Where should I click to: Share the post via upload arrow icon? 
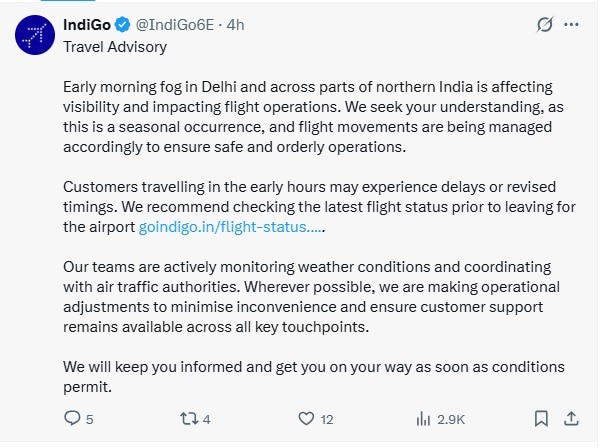pos(572,419)
